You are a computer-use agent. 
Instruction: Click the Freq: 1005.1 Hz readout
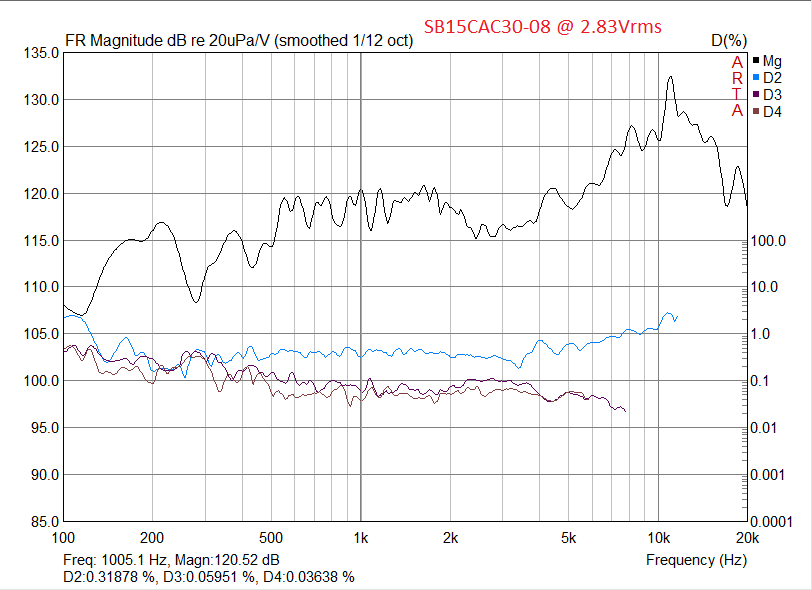click(x=117, y=560)
